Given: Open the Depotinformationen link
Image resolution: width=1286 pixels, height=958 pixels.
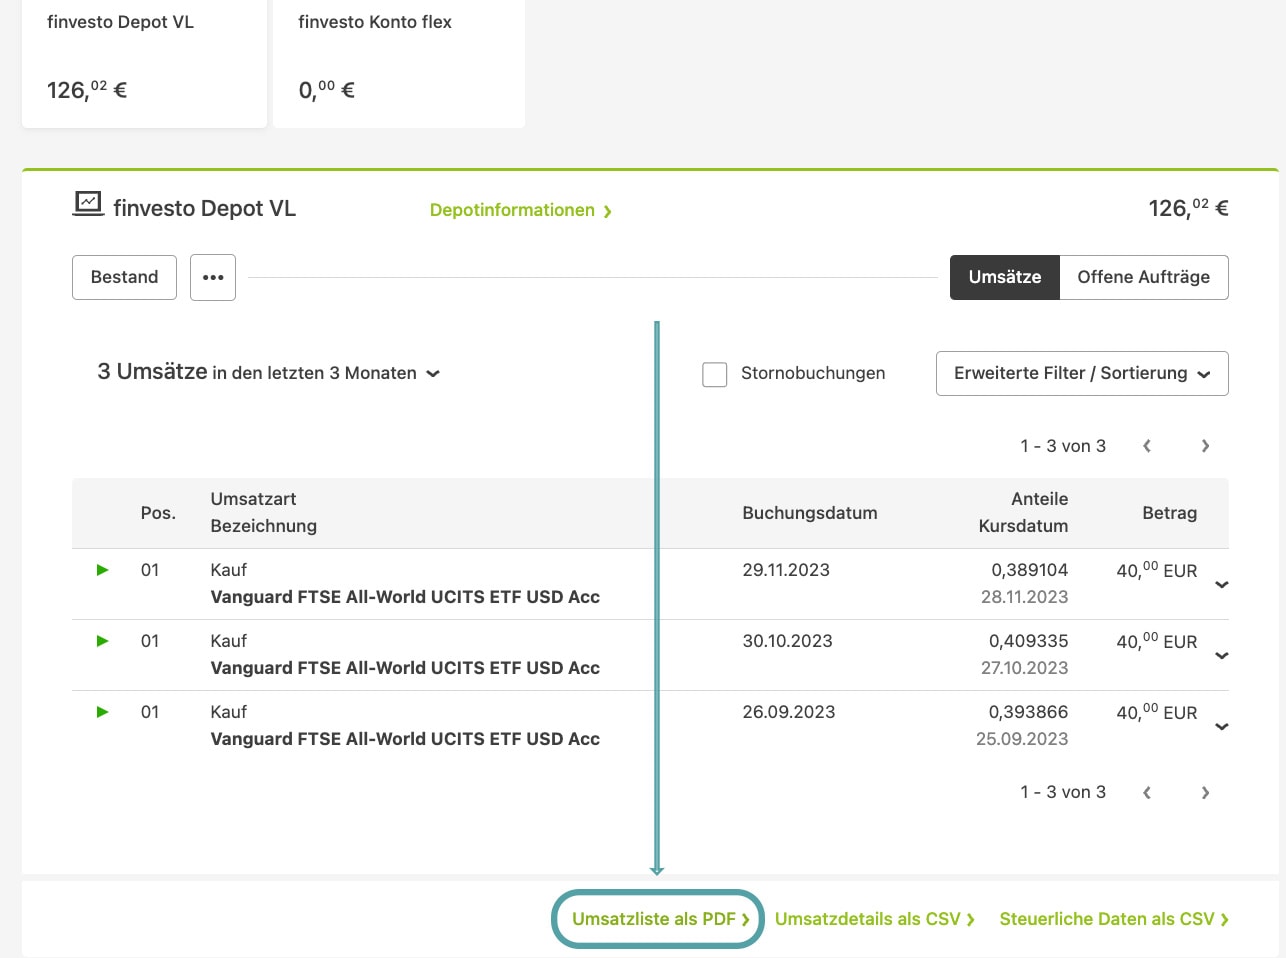Looking at the screenshot, I should coord(520,210).
